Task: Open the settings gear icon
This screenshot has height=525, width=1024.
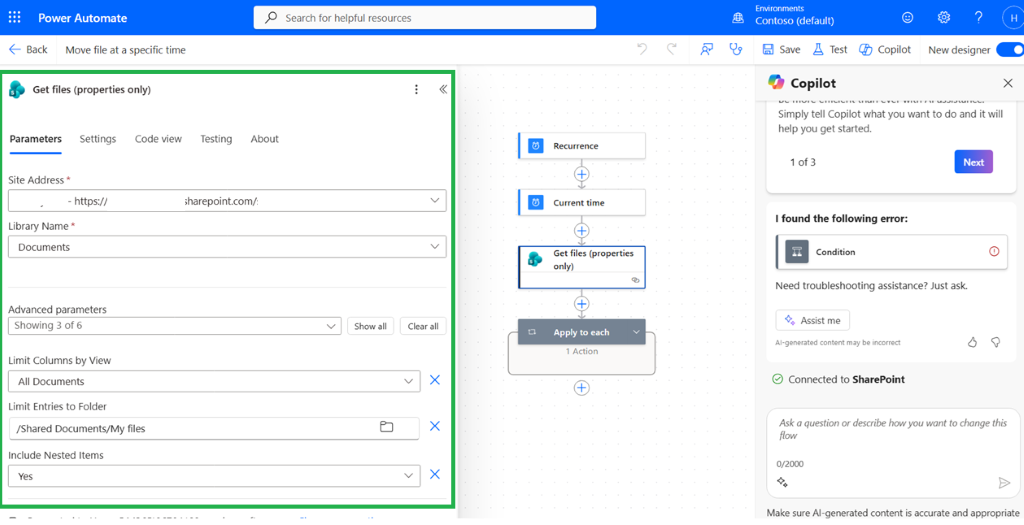Action: pyautogui.click(x=944, y=18)
